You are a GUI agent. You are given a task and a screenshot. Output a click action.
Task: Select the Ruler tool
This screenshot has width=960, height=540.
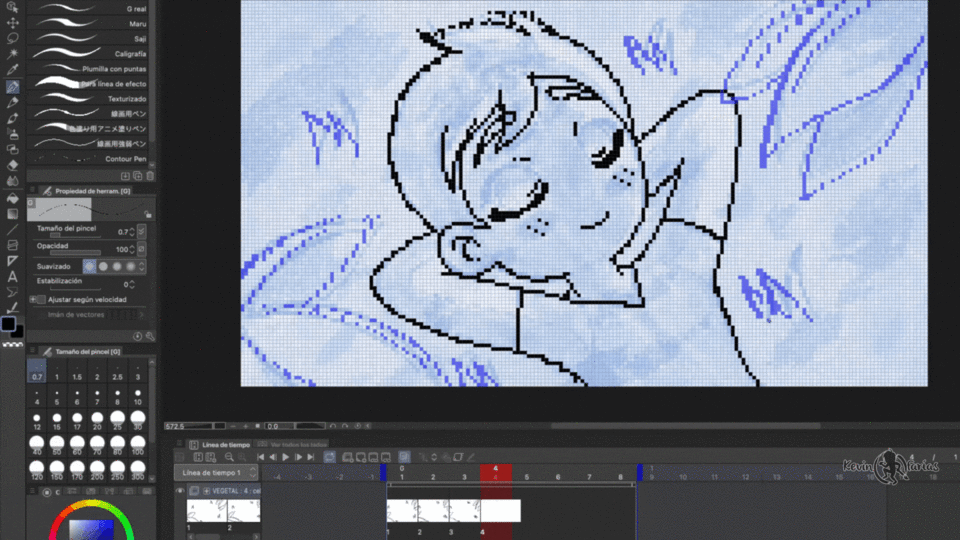[12, 261]
